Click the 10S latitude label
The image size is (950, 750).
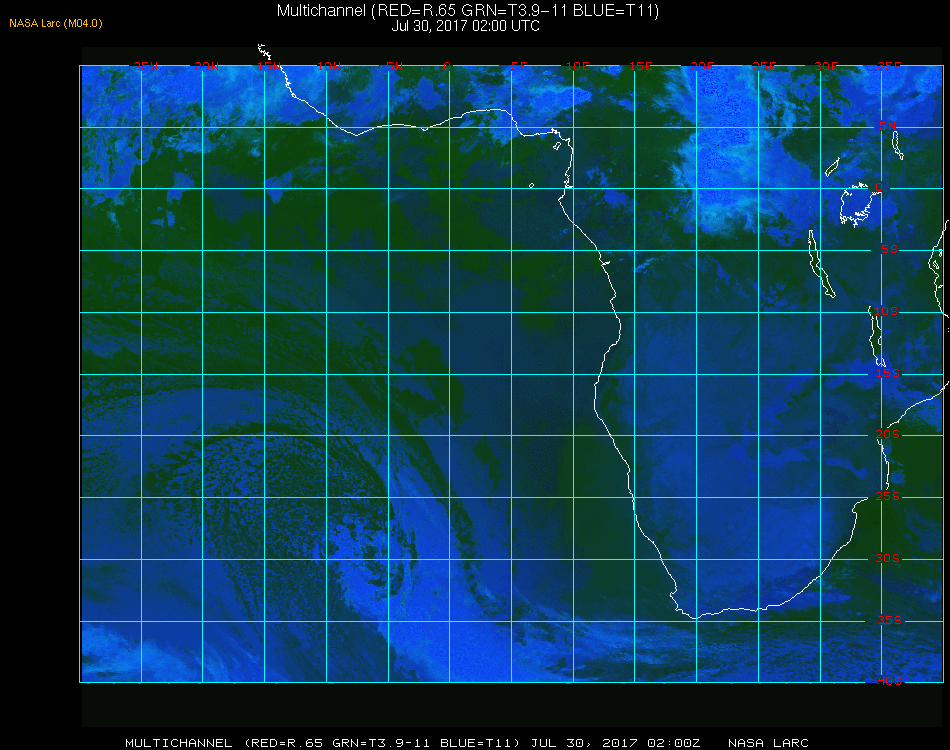click(886, 311)
